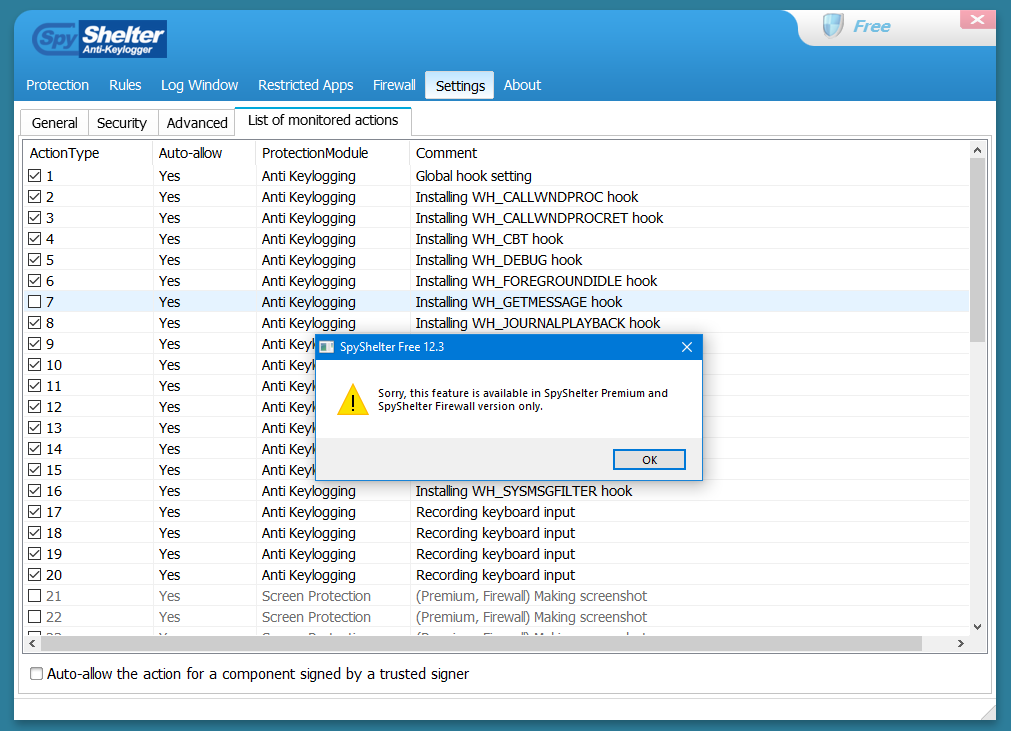This screenshot has height=731, width=1011.
Task: Sort by Auto-allow column header
Action: (x=204, y=153)
